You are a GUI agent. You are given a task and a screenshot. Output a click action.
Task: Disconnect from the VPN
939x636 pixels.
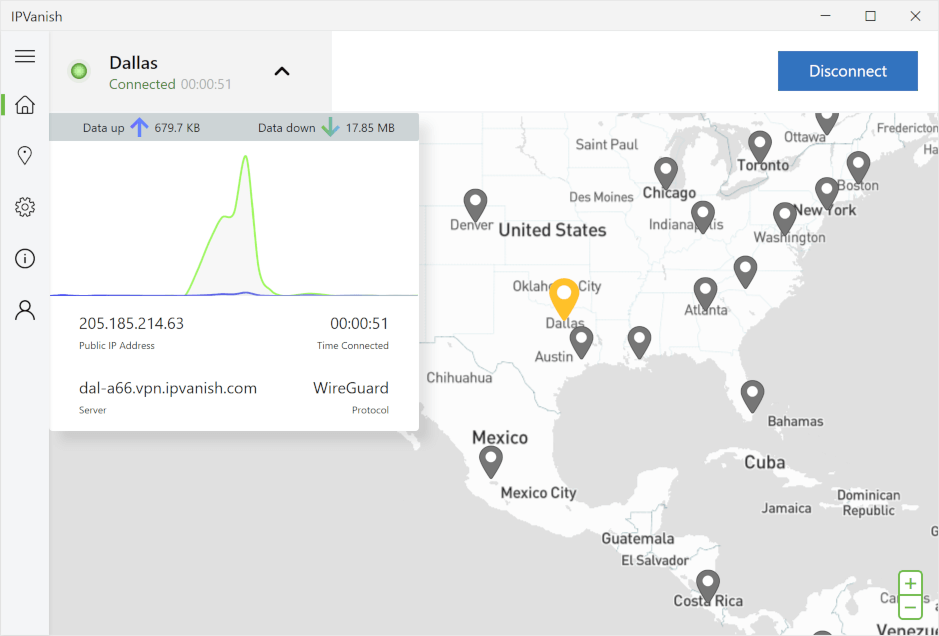(847, 71)
